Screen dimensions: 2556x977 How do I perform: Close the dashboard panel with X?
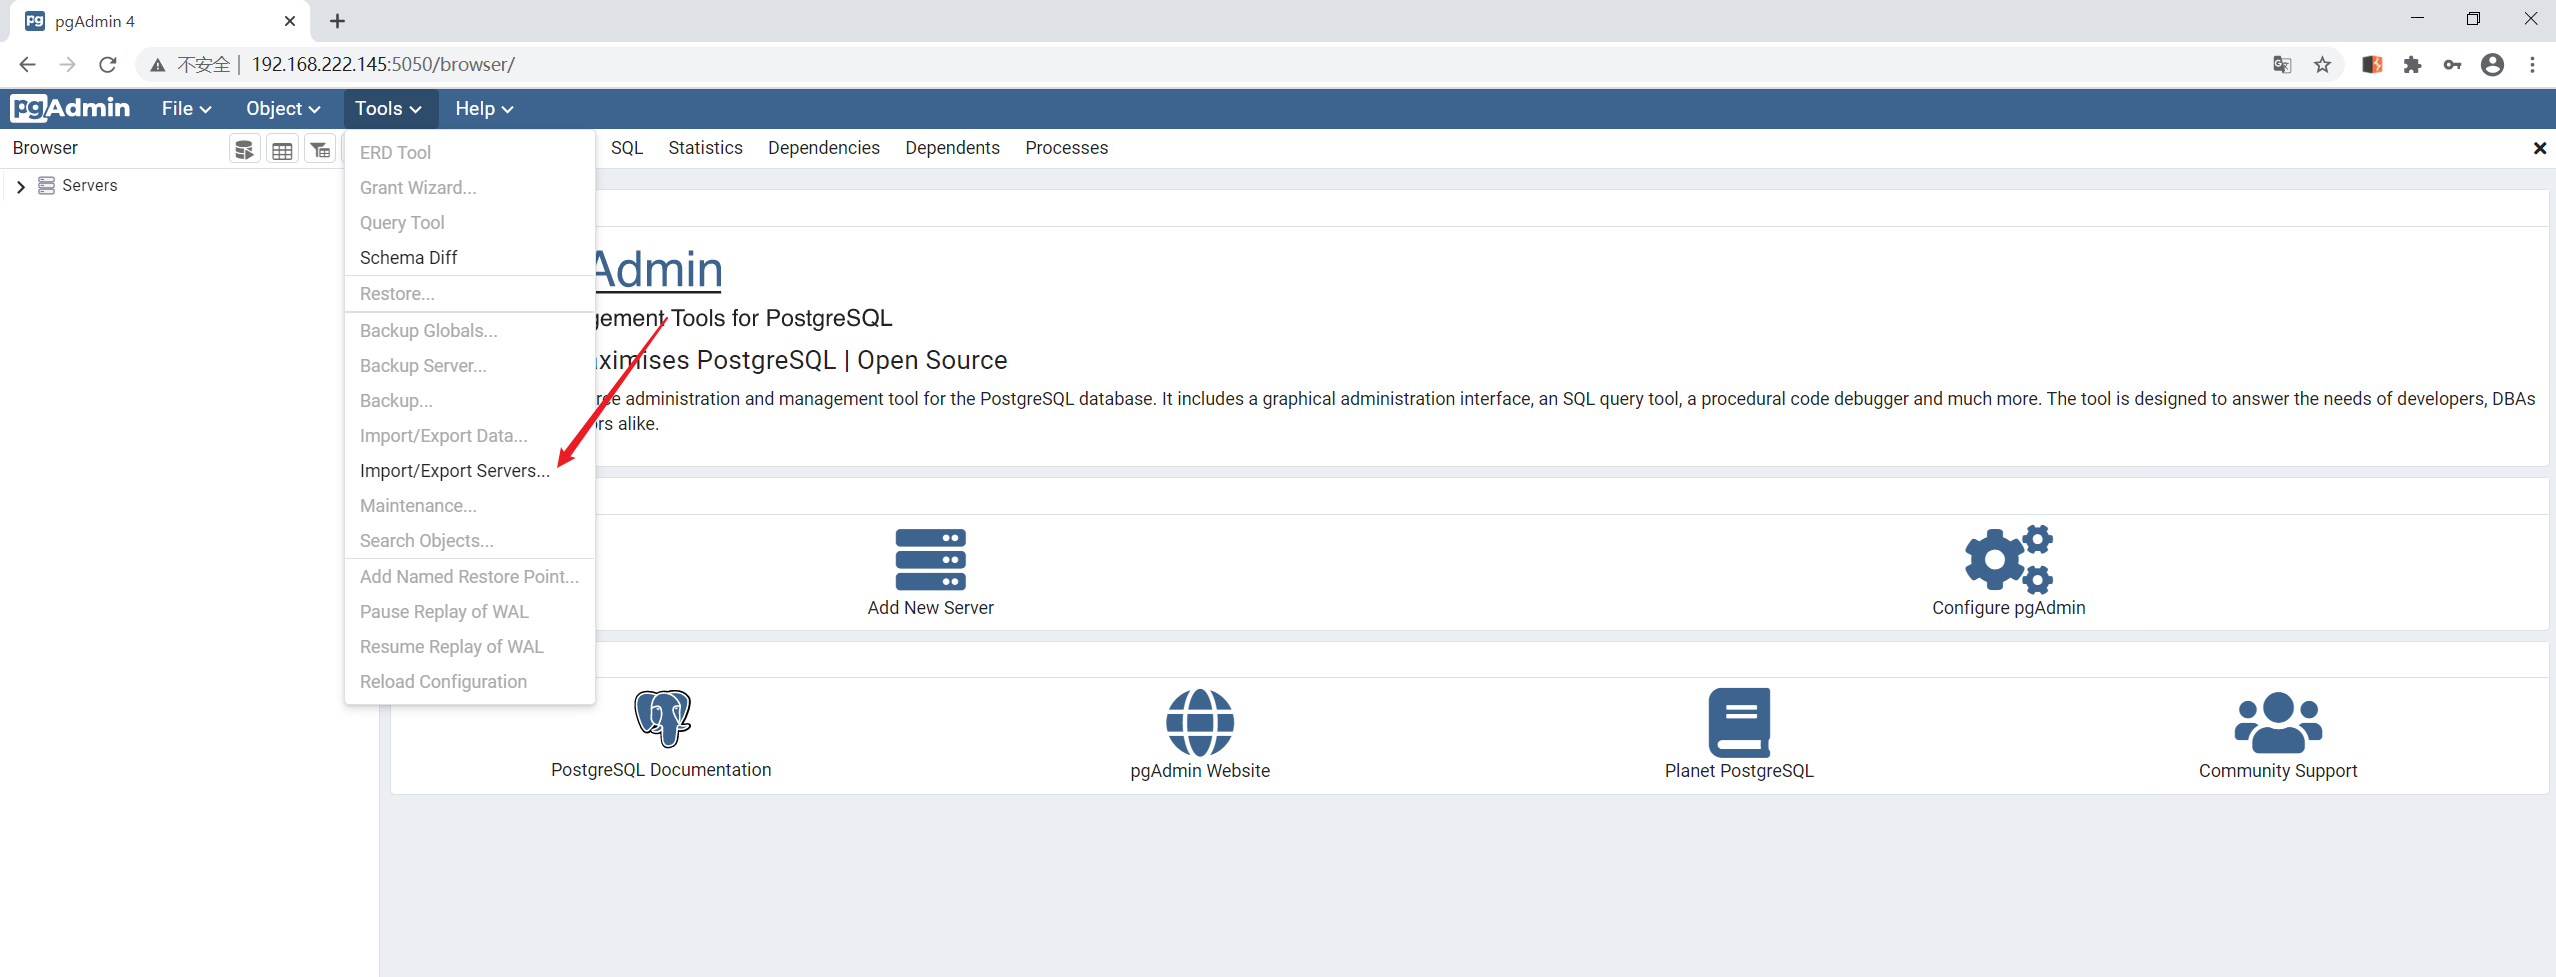point(2539,148)
